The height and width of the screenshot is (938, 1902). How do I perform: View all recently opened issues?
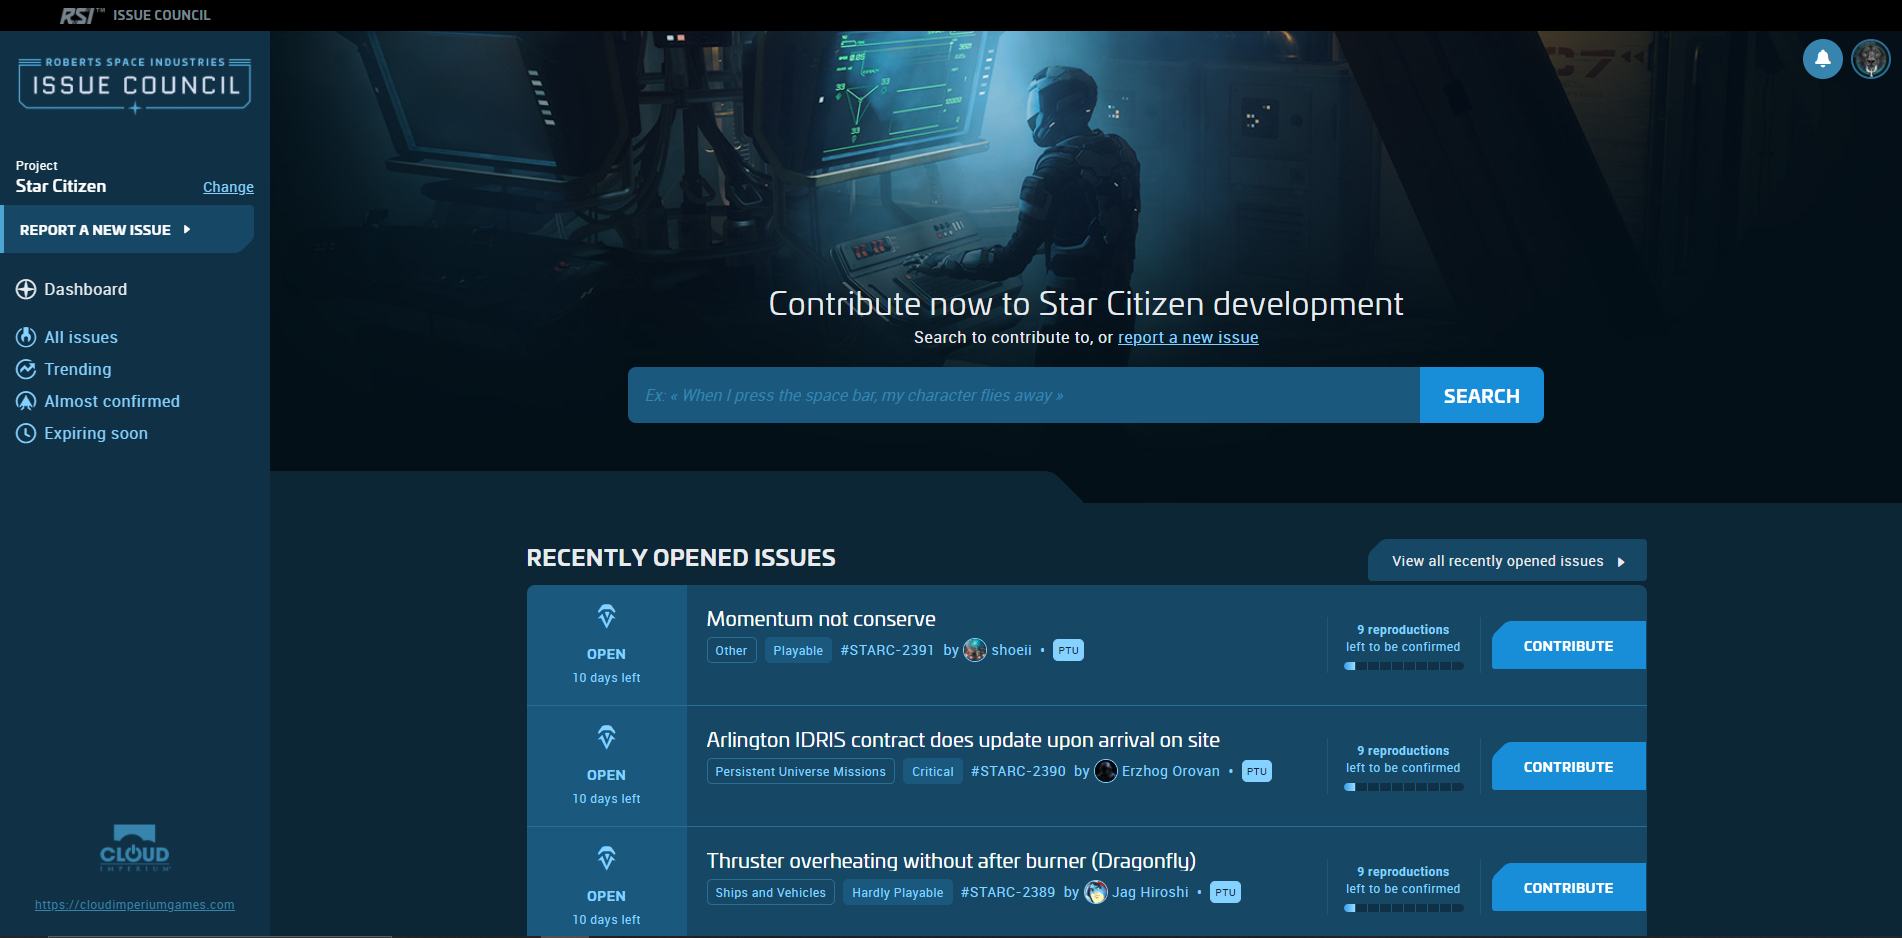point(1507,561)
